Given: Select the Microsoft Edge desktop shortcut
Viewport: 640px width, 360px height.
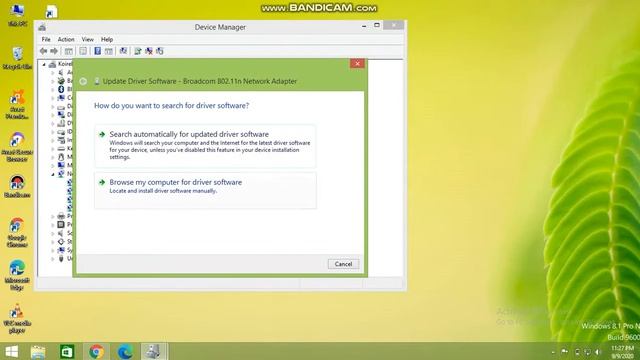Looking at the screenshot, I should (17, 275).
